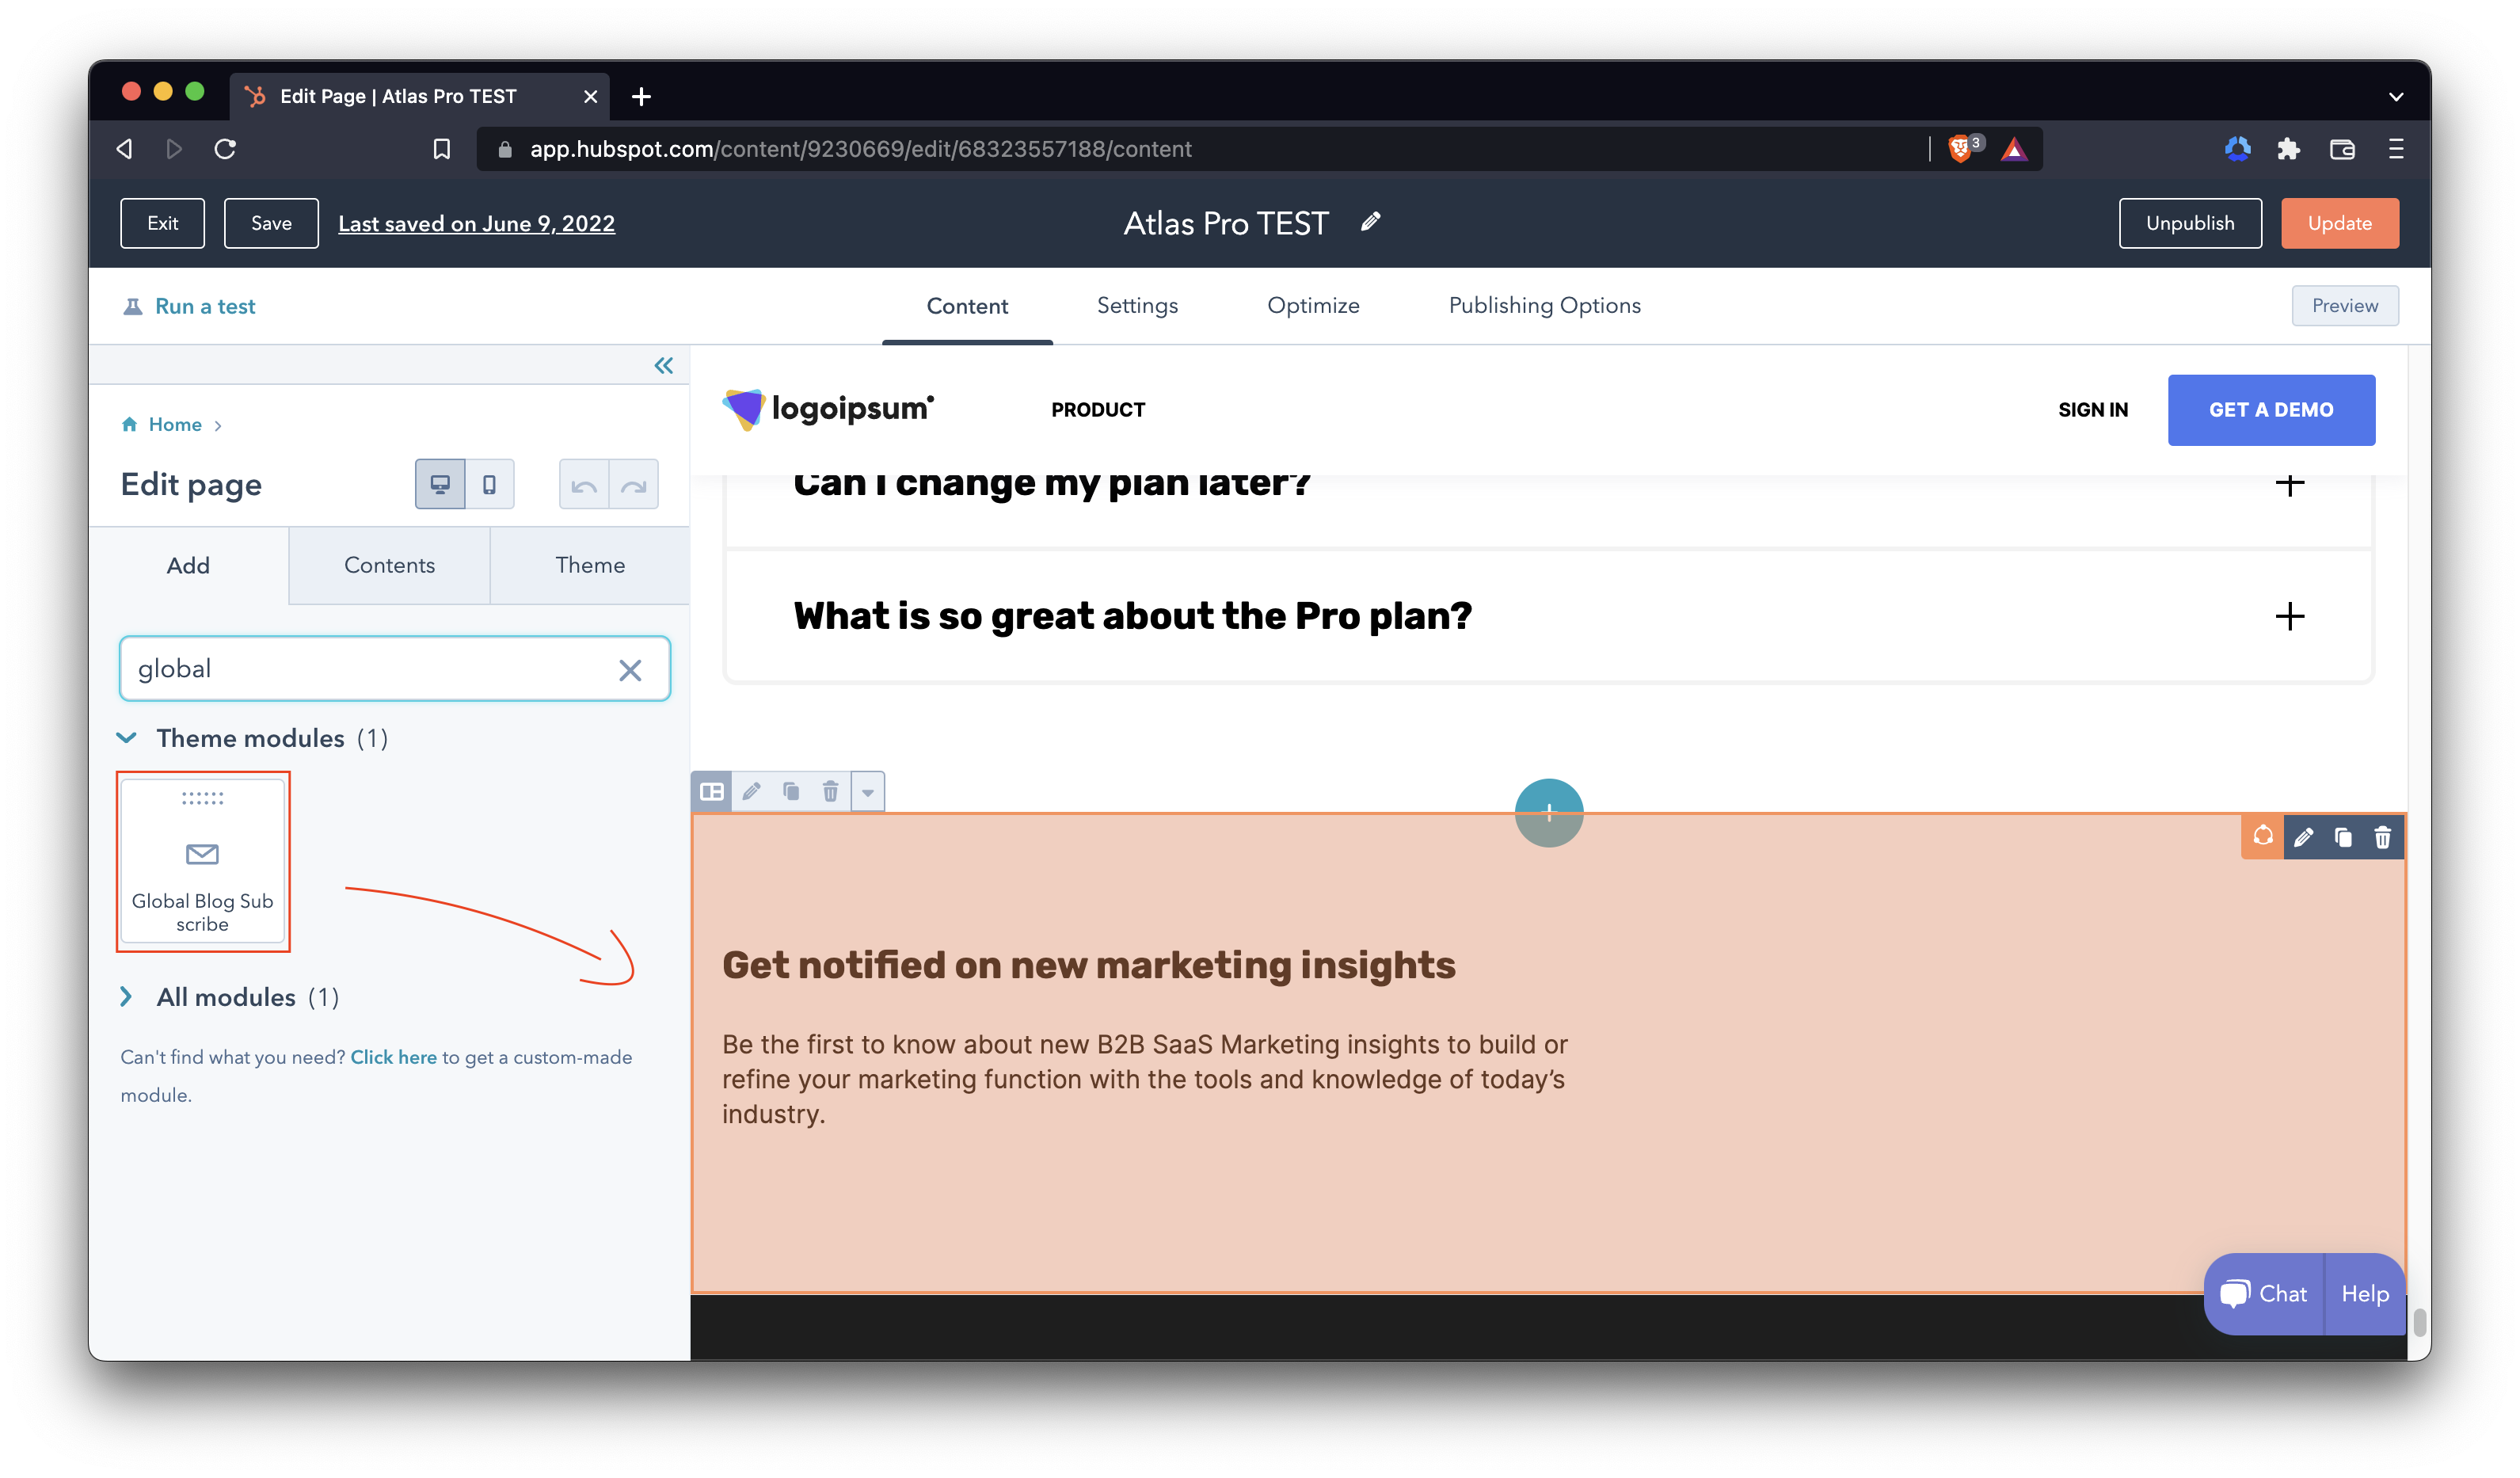Viewport: 2520px width, 1478px height.
Task: Click the blue plus add-section circle
Action: point(1548,812)
